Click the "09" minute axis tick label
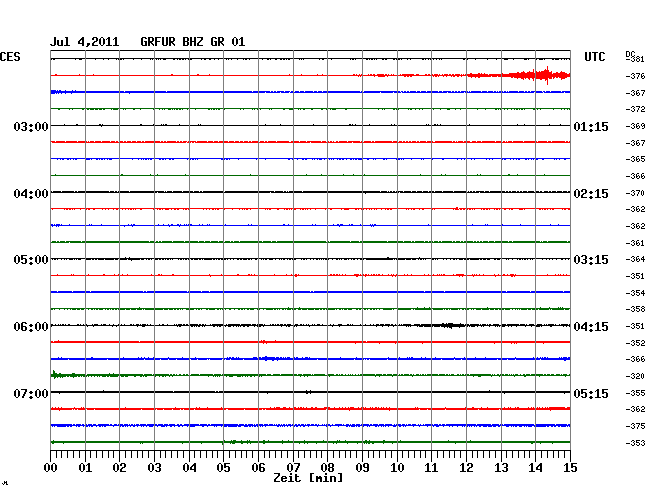Image resolution: width=650 pixels, height=494 pixels. click(362, 467)
